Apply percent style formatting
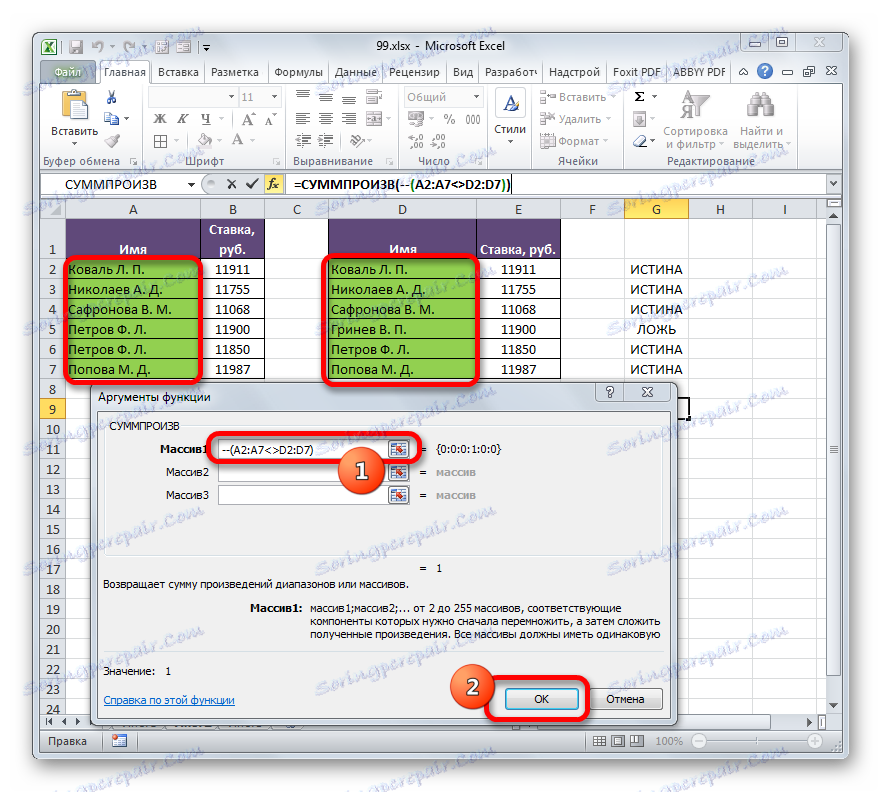Viewport: 882px width, 792px height. pyautogui.click(x=449, y=118)
